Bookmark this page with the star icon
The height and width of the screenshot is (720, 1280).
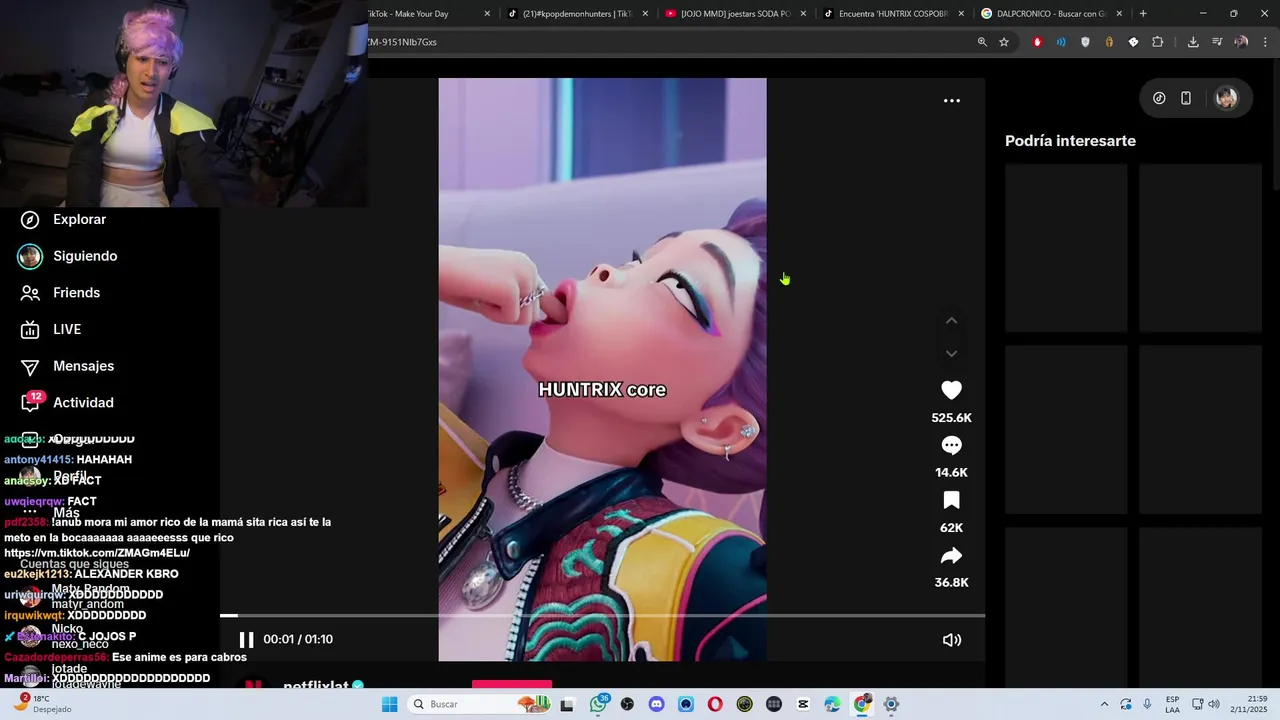[x=1004, y=42]
